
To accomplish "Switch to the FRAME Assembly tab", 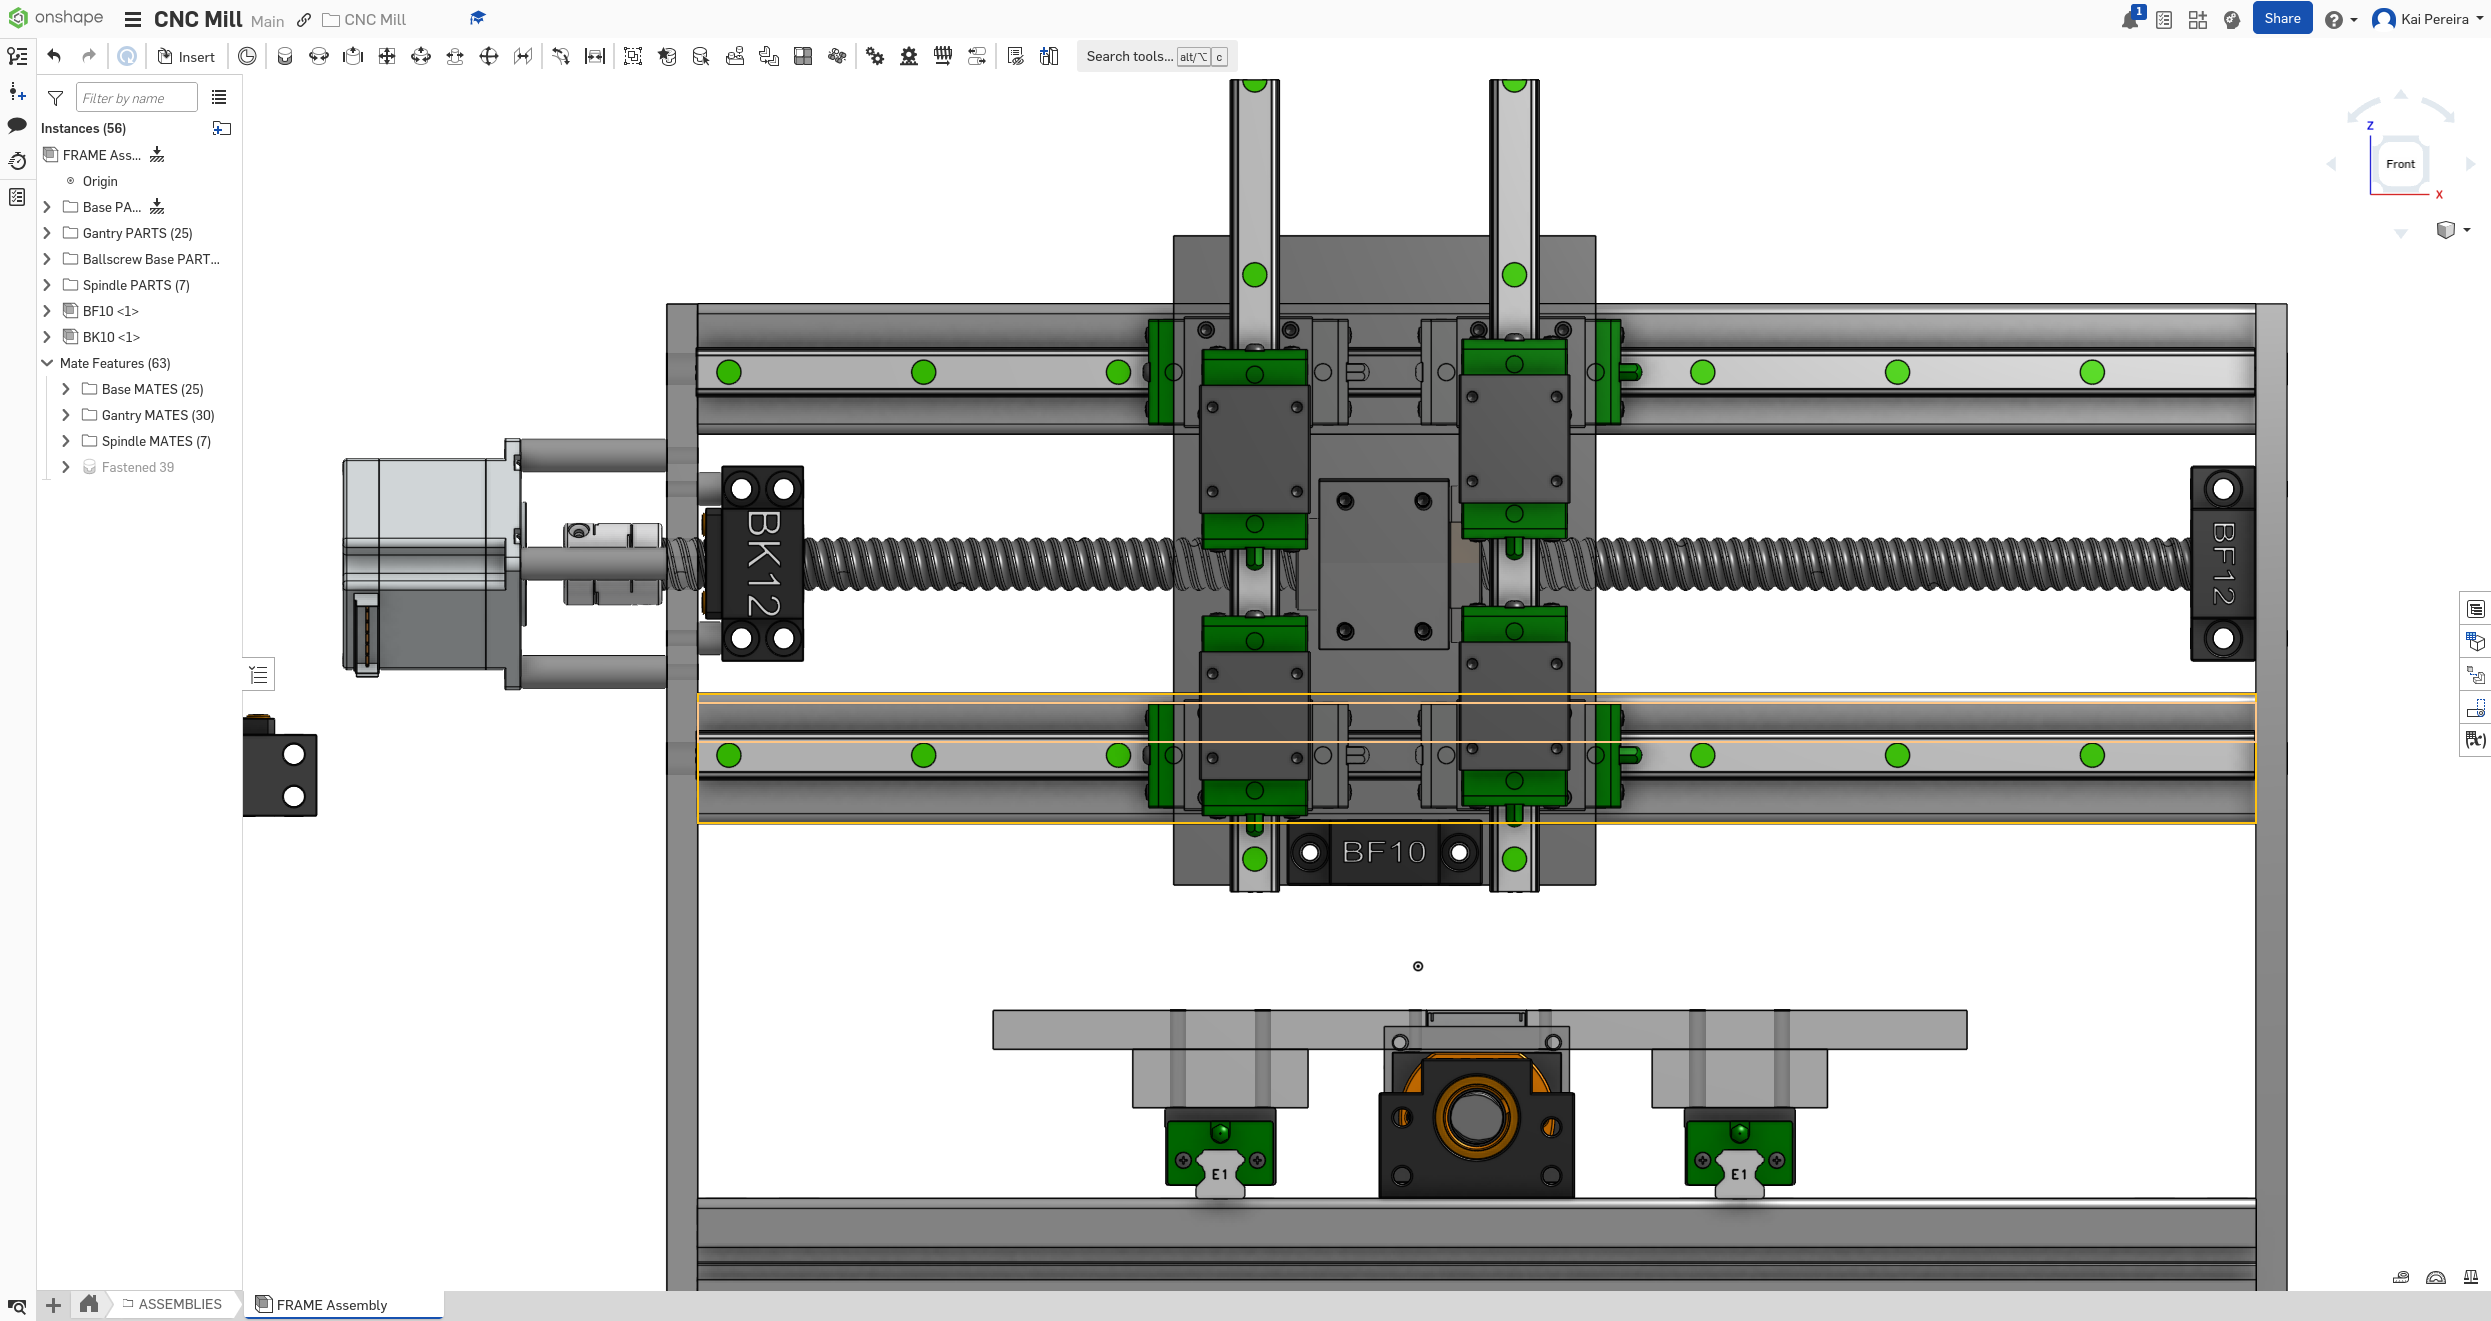I will pos(331,1304).
